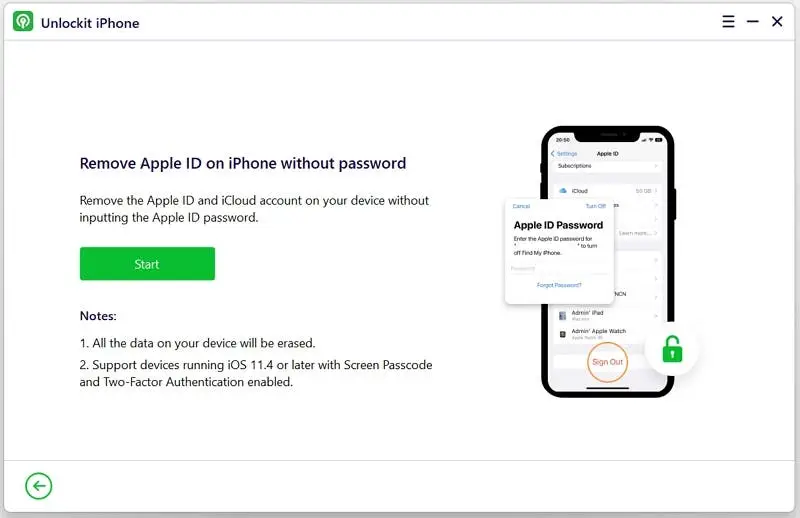Close the Unlockit iPhone window

coord(777,21)
